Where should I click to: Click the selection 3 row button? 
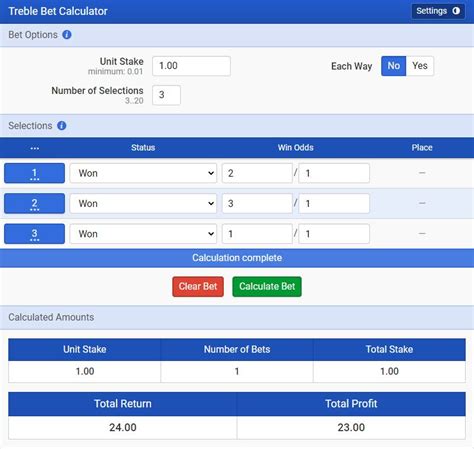click(x=34, y=234)
